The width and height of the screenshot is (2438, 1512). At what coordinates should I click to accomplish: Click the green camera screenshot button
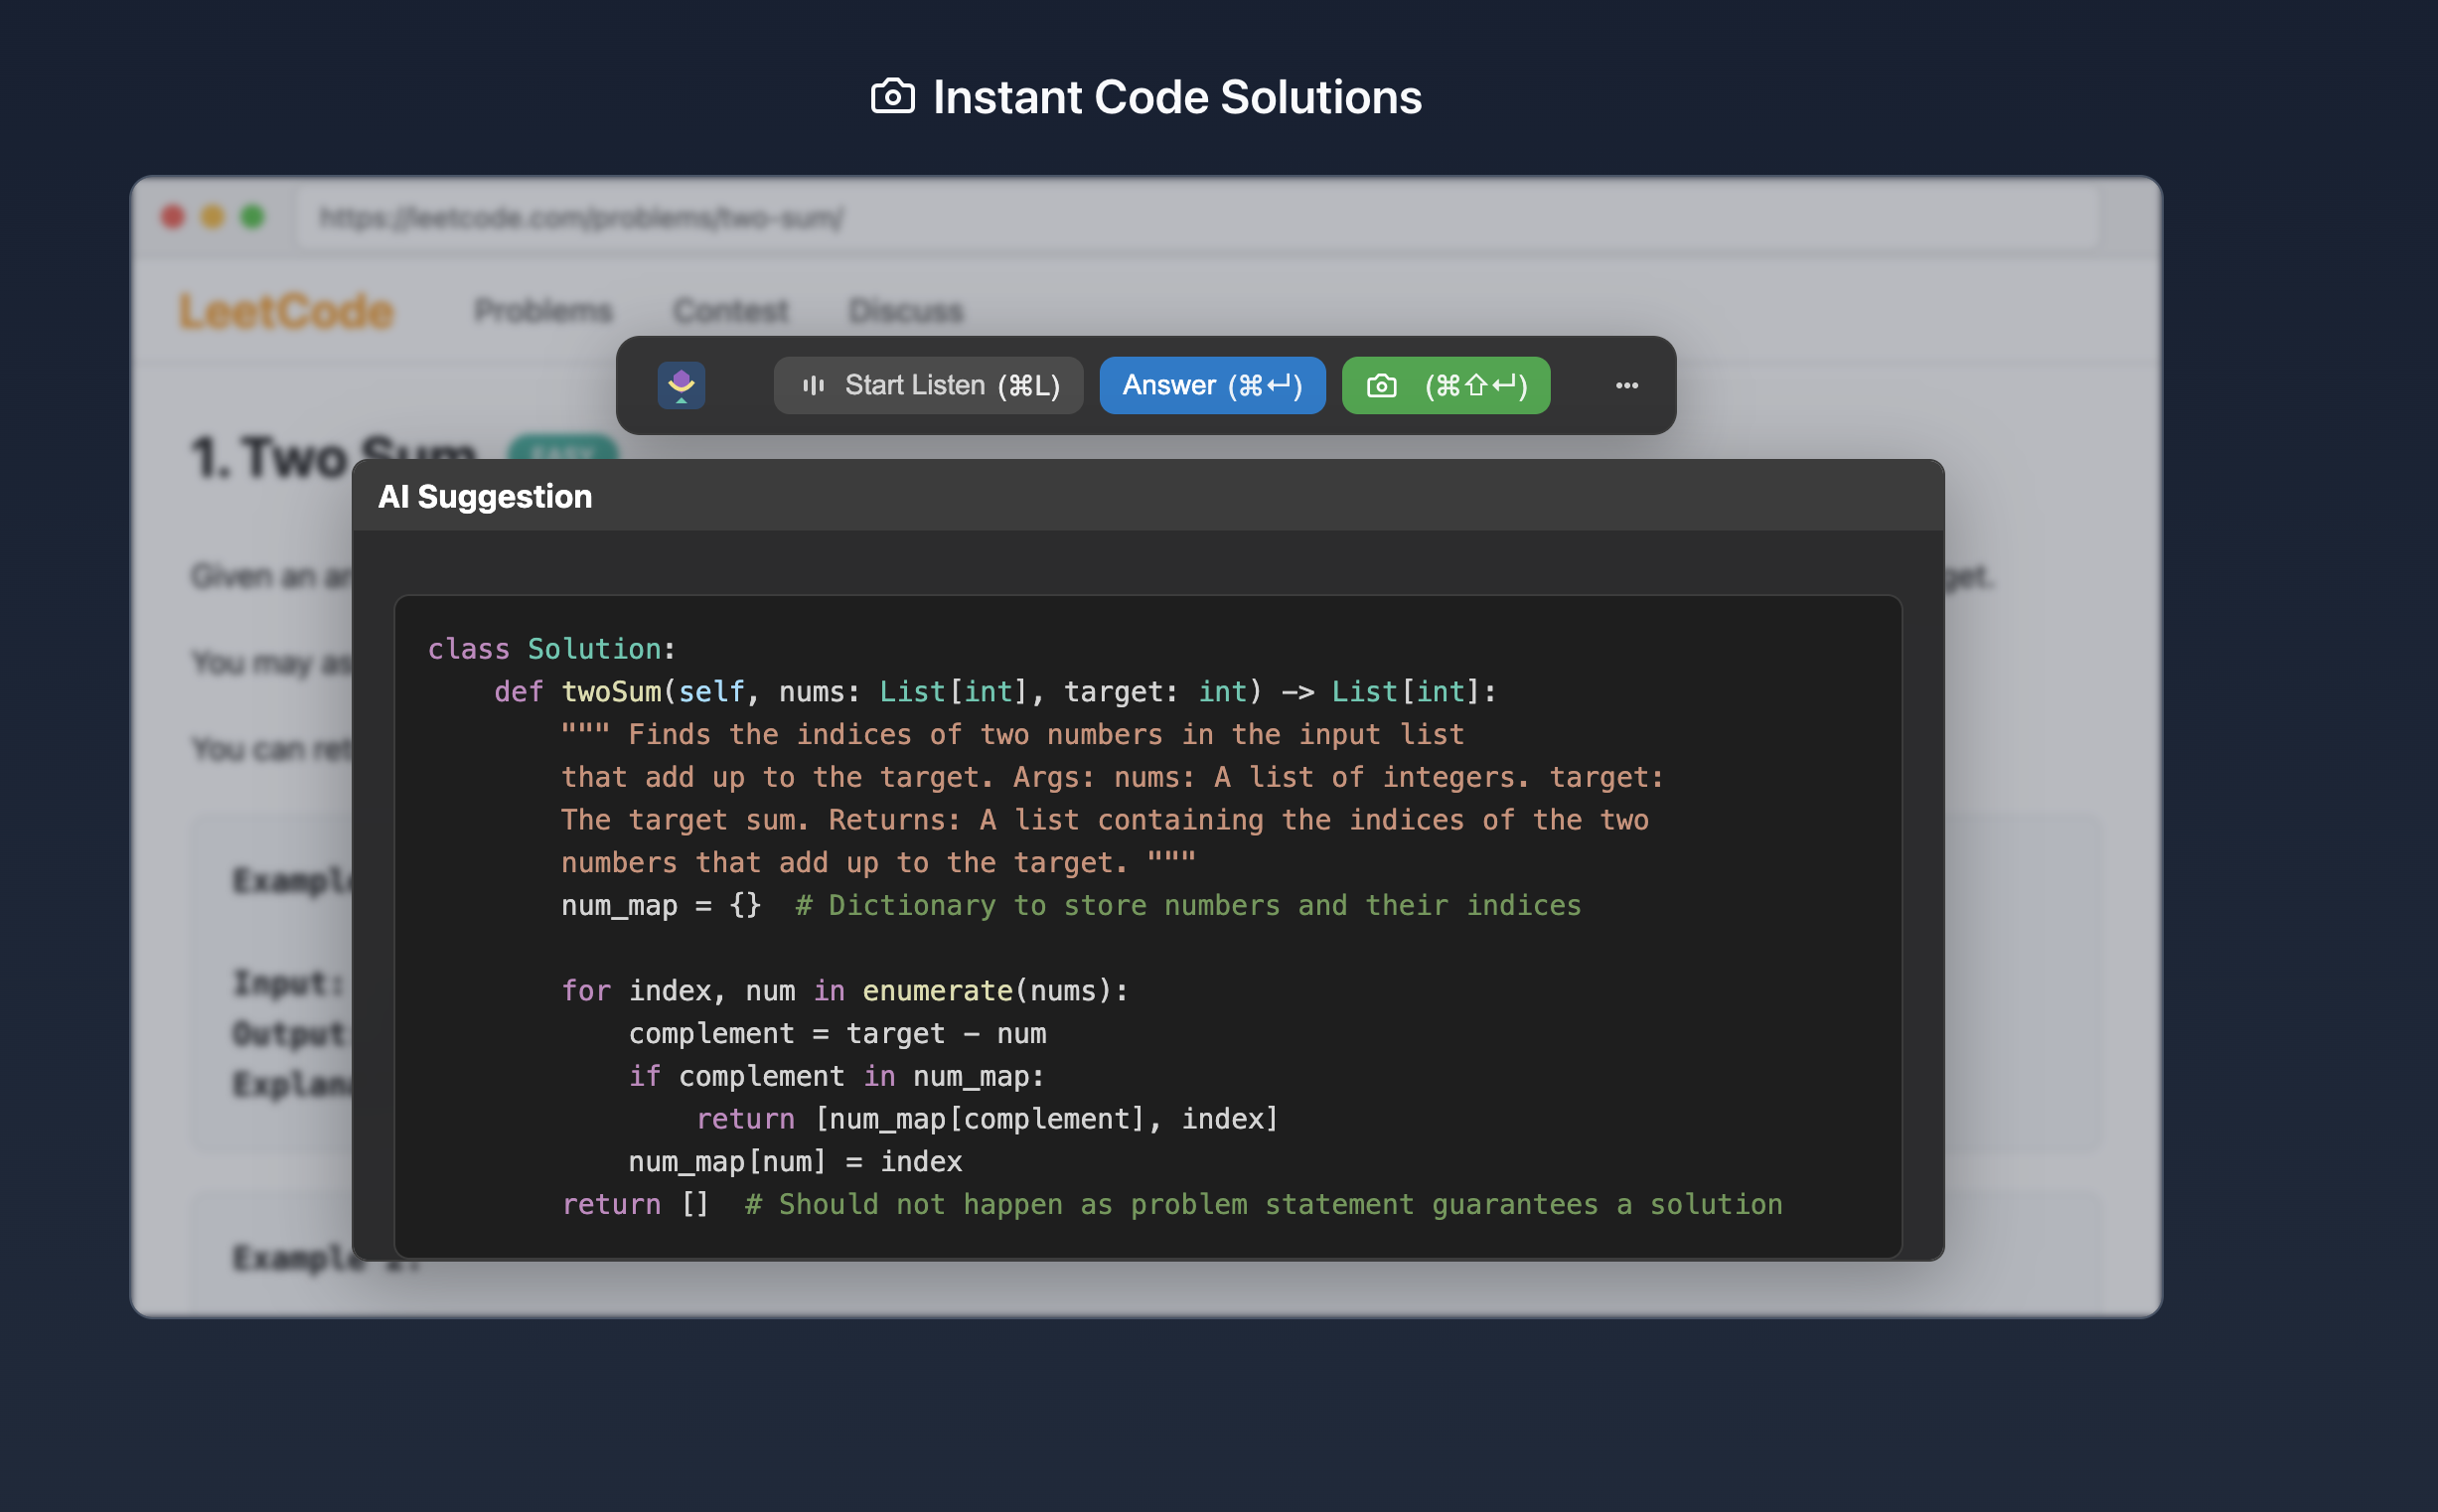pyautogui.click(x=1445, y=386)
